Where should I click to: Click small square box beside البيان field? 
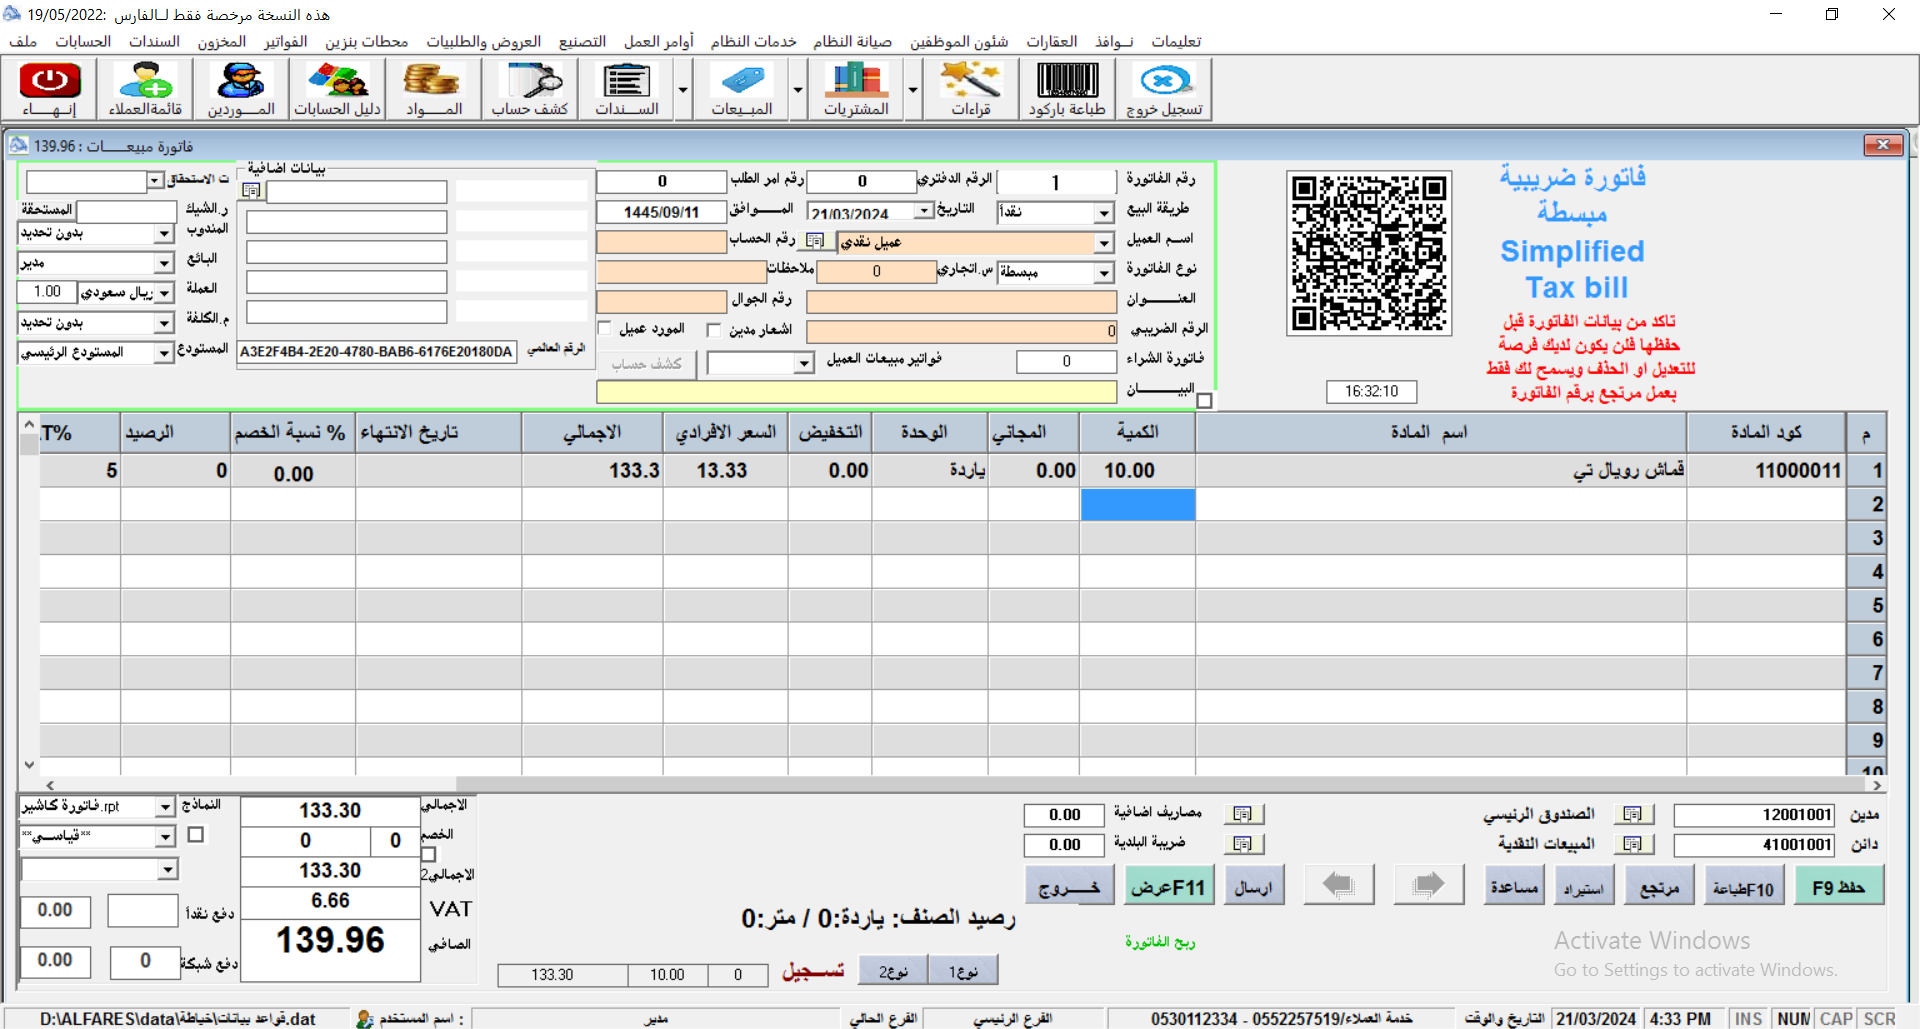point(1205,400)
